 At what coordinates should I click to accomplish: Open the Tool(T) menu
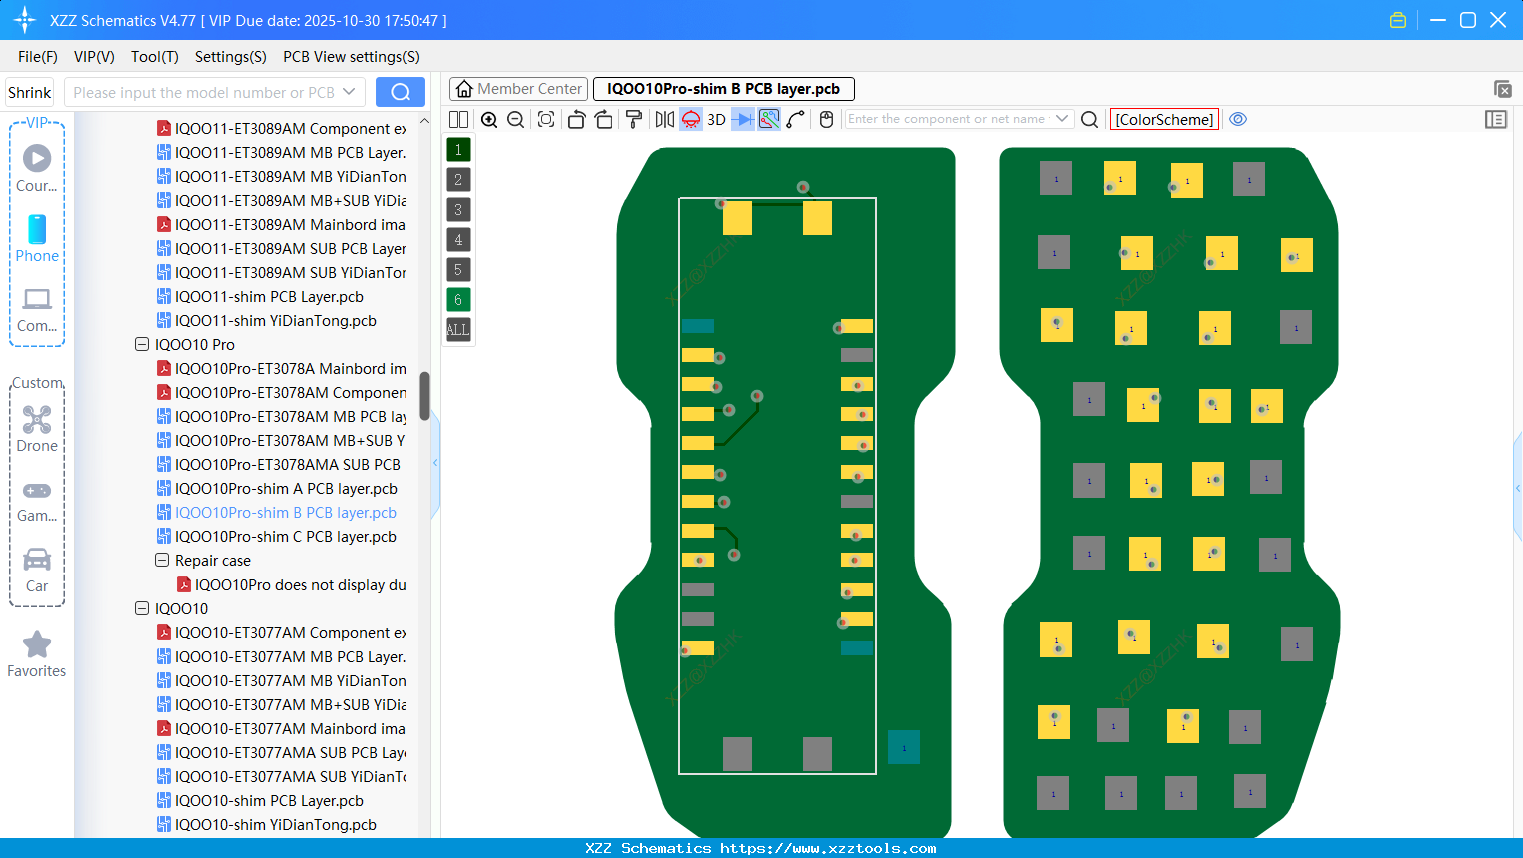pos(154,57)
